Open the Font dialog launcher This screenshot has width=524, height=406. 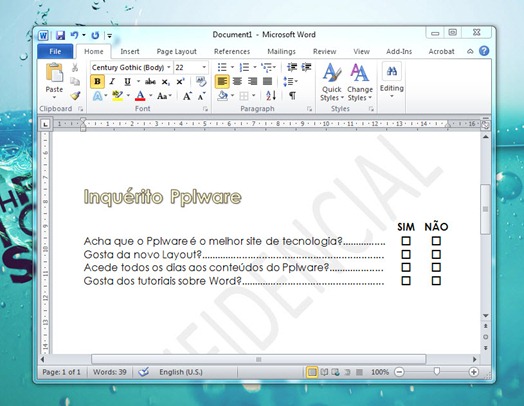pos(205,109)
